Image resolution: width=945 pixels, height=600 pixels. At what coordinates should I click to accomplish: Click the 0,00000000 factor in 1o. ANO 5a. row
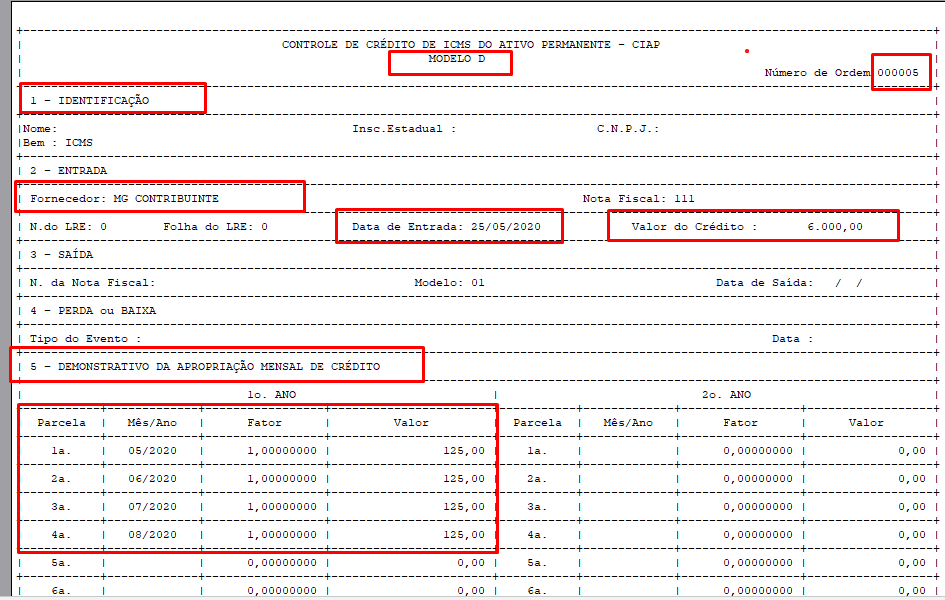tap(281, 563)
